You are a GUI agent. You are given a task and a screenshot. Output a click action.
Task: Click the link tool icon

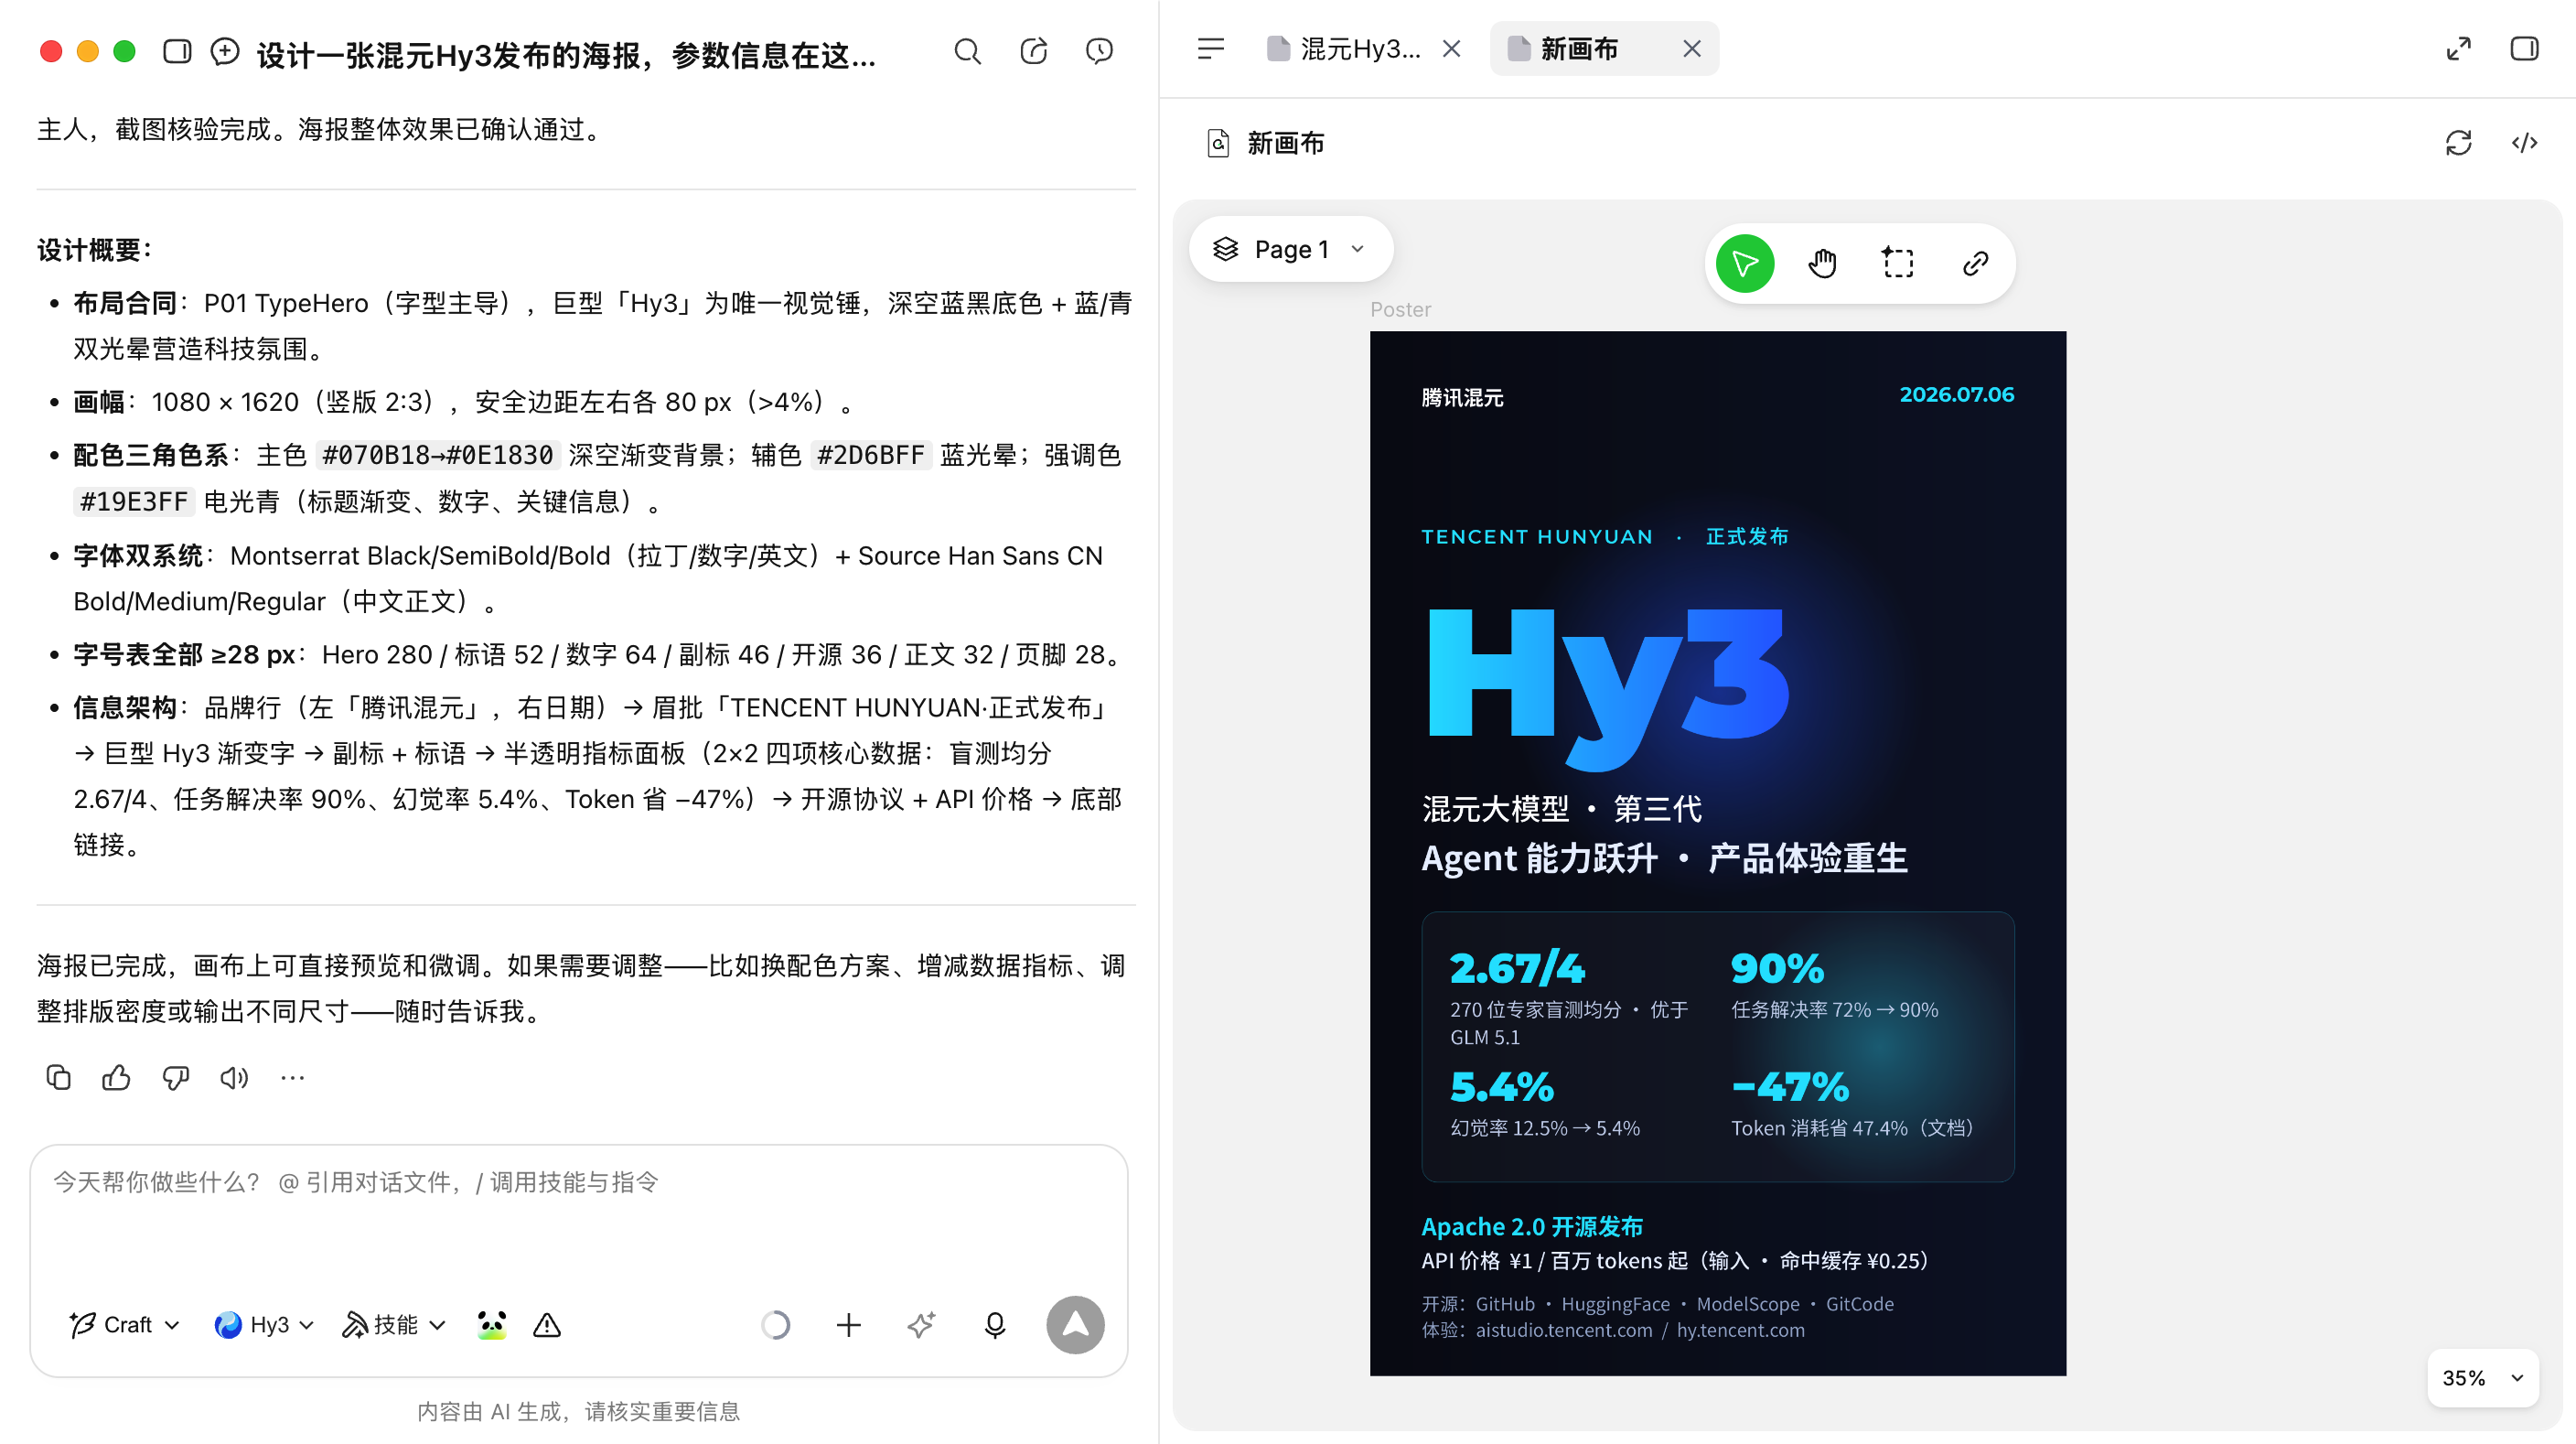click(x=1975, y=263)
